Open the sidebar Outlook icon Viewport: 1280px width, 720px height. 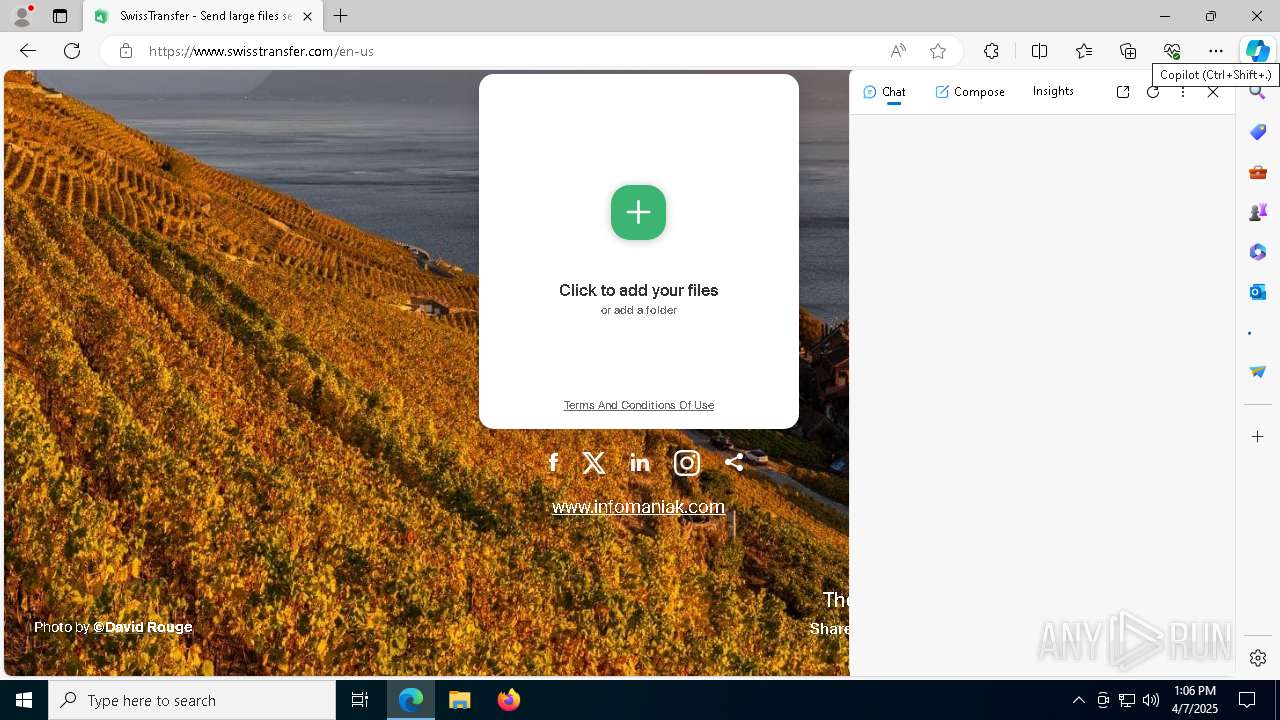[1258, 292]
